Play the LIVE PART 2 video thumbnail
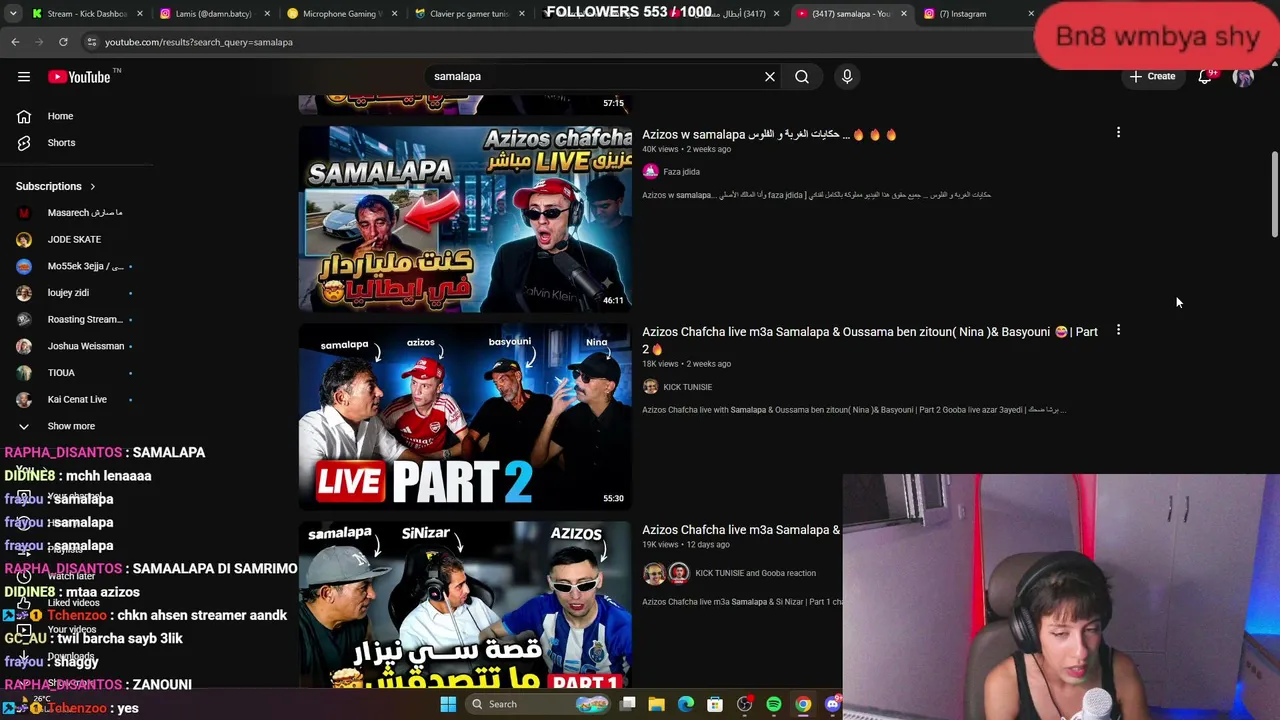This screenshot has width=1280, height=720. tap(465, 416)
